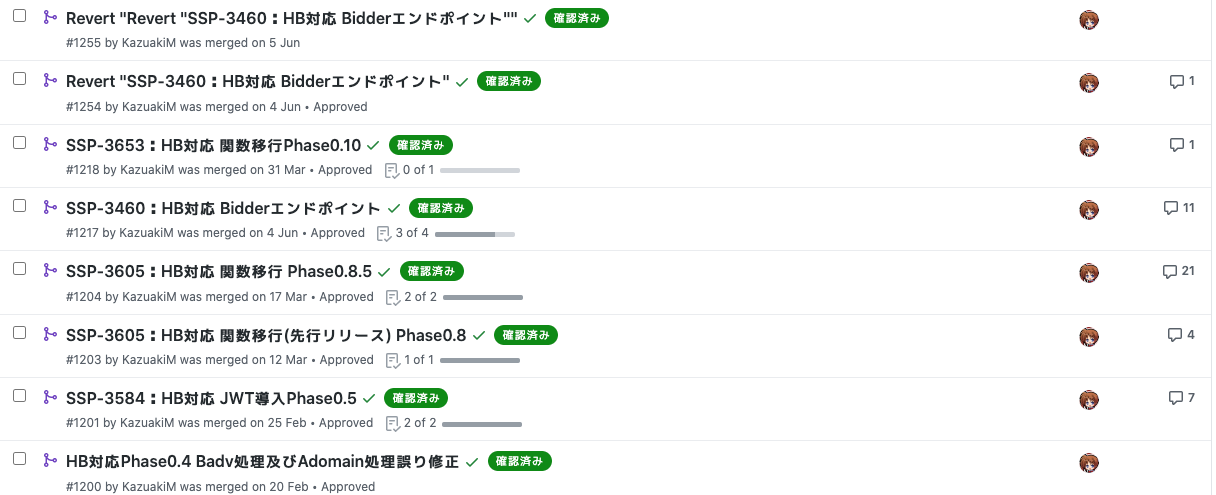Viewport: 1216px width, 495px height.
Task: Click comment icon showing 21 comments
Action: click(1169, 272)
